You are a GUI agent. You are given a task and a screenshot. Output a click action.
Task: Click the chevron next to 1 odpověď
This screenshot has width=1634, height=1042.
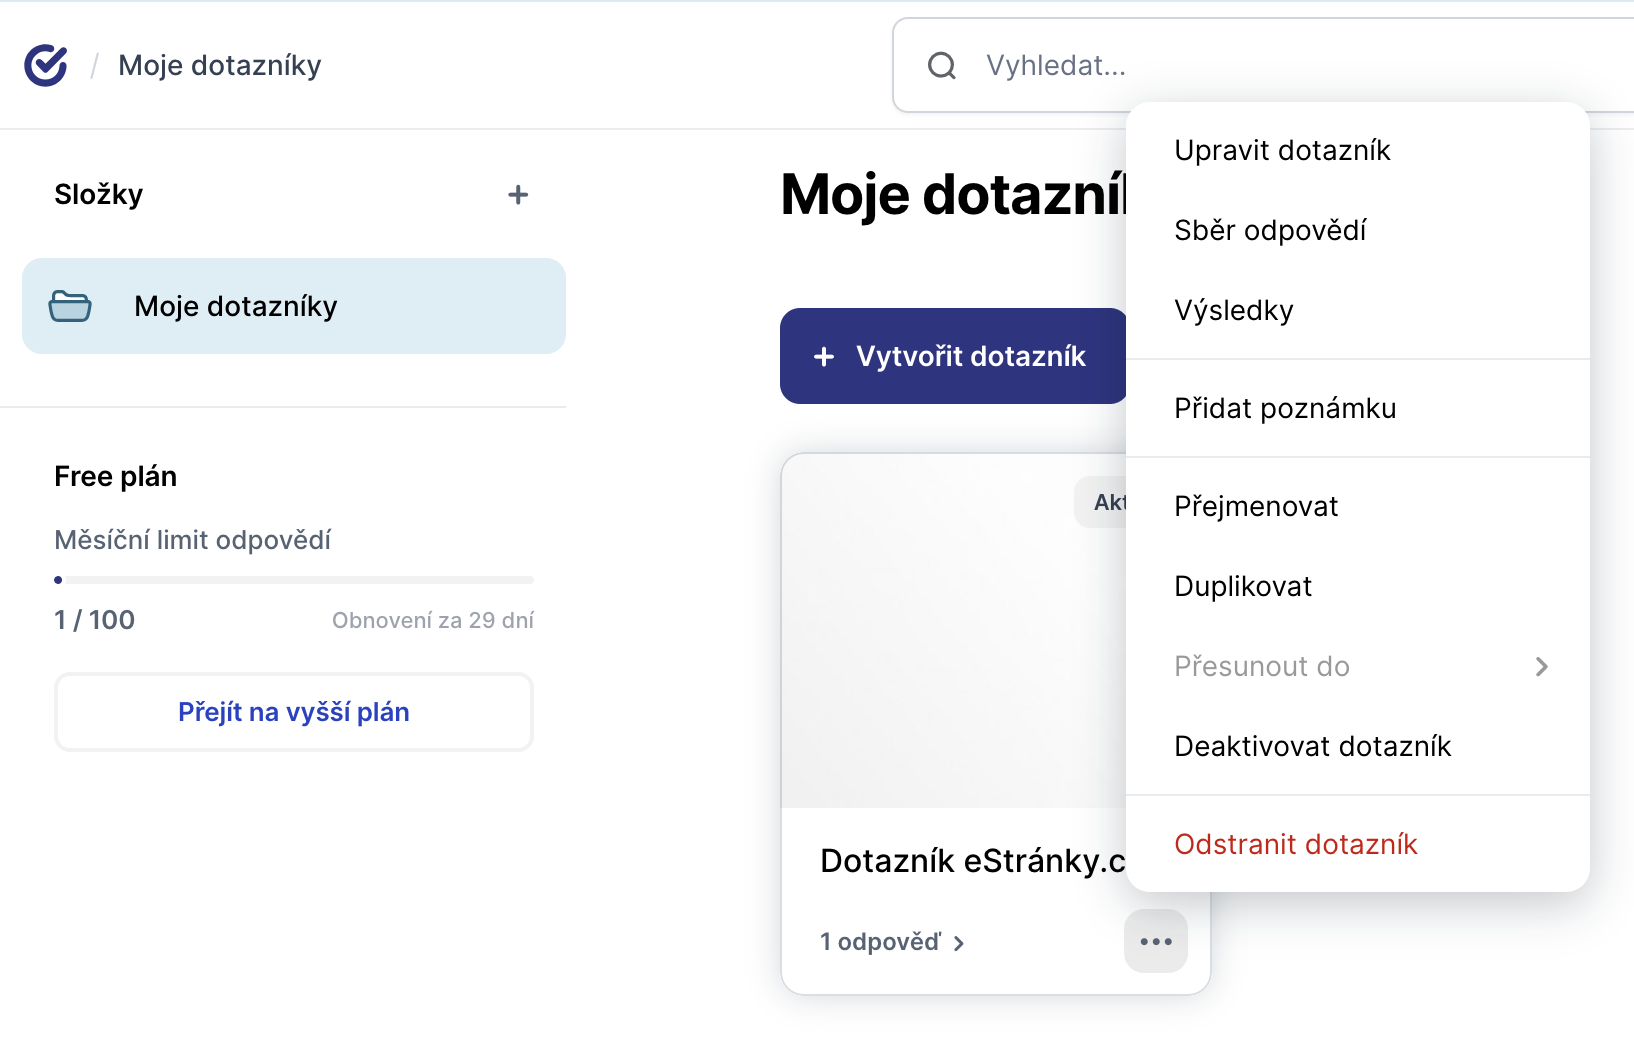coord(959,942)
